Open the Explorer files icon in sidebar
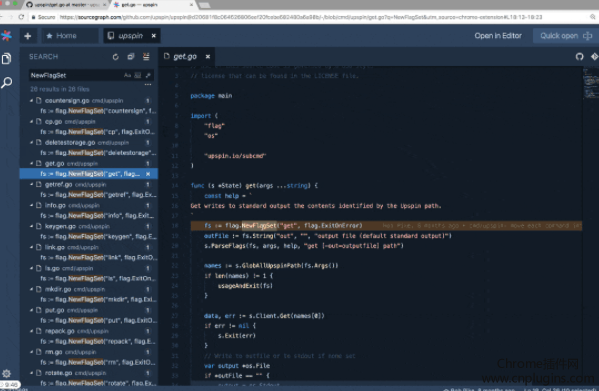Viewport: 599px width, 391px height. [x=6, y=58]
